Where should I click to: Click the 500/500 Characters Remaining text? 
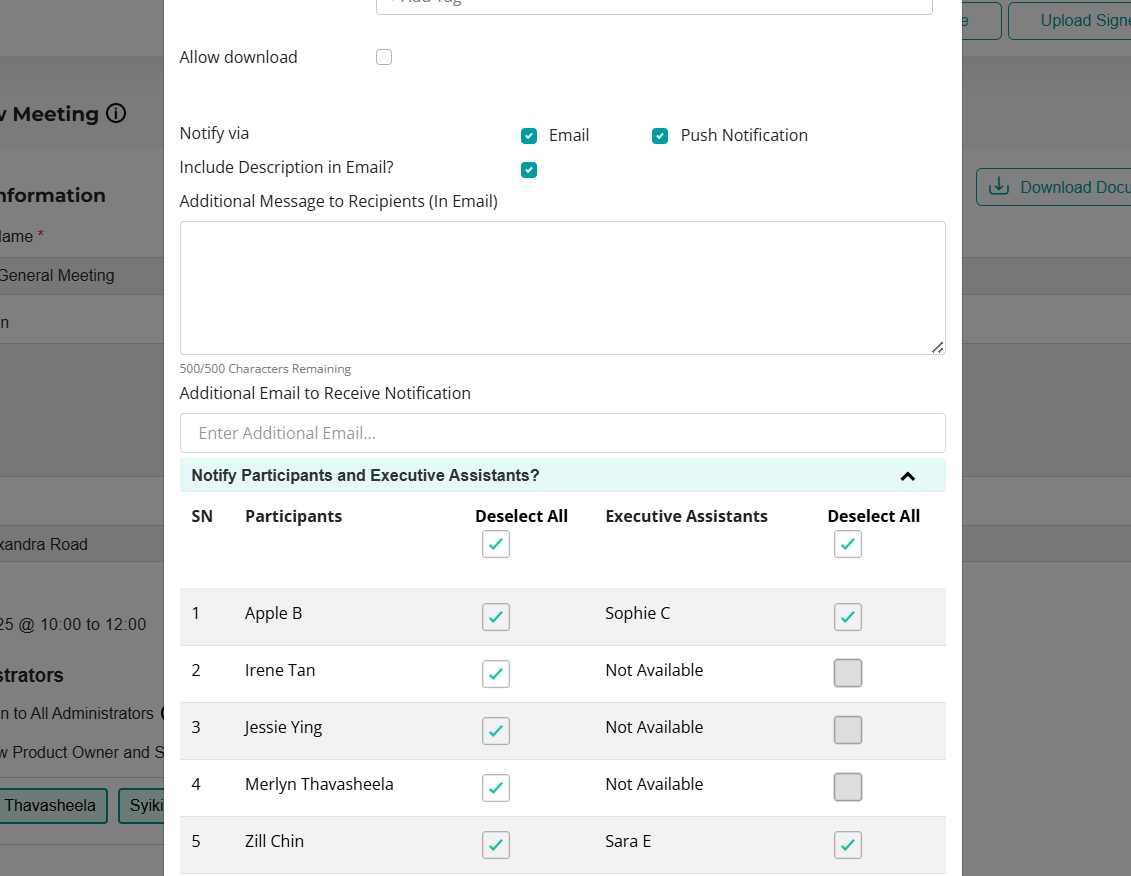pos(265,369)
